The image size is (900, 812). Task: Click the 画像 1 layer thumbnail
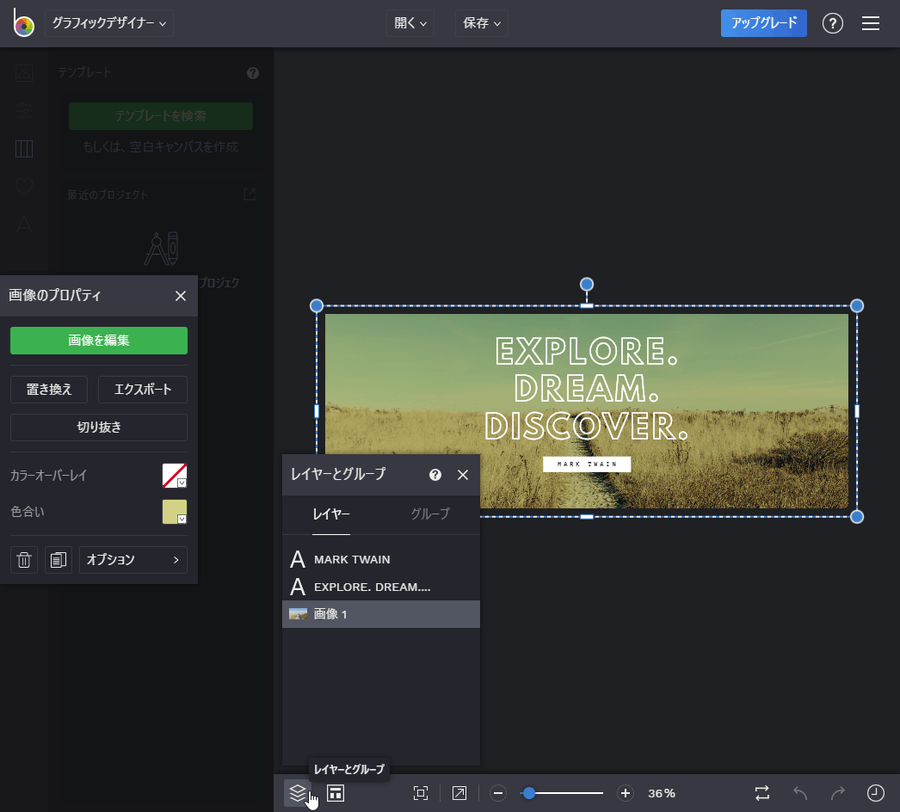click(x=298, y=614)
